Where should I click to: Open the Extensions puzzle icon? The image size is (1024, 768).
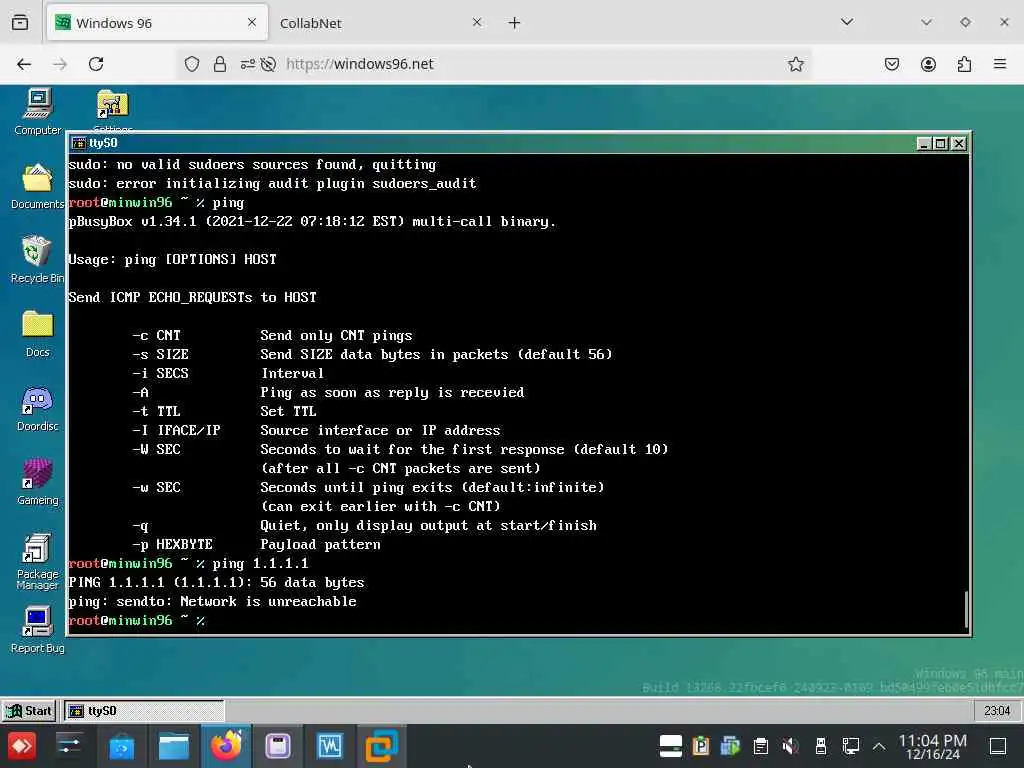coord(964,64)
